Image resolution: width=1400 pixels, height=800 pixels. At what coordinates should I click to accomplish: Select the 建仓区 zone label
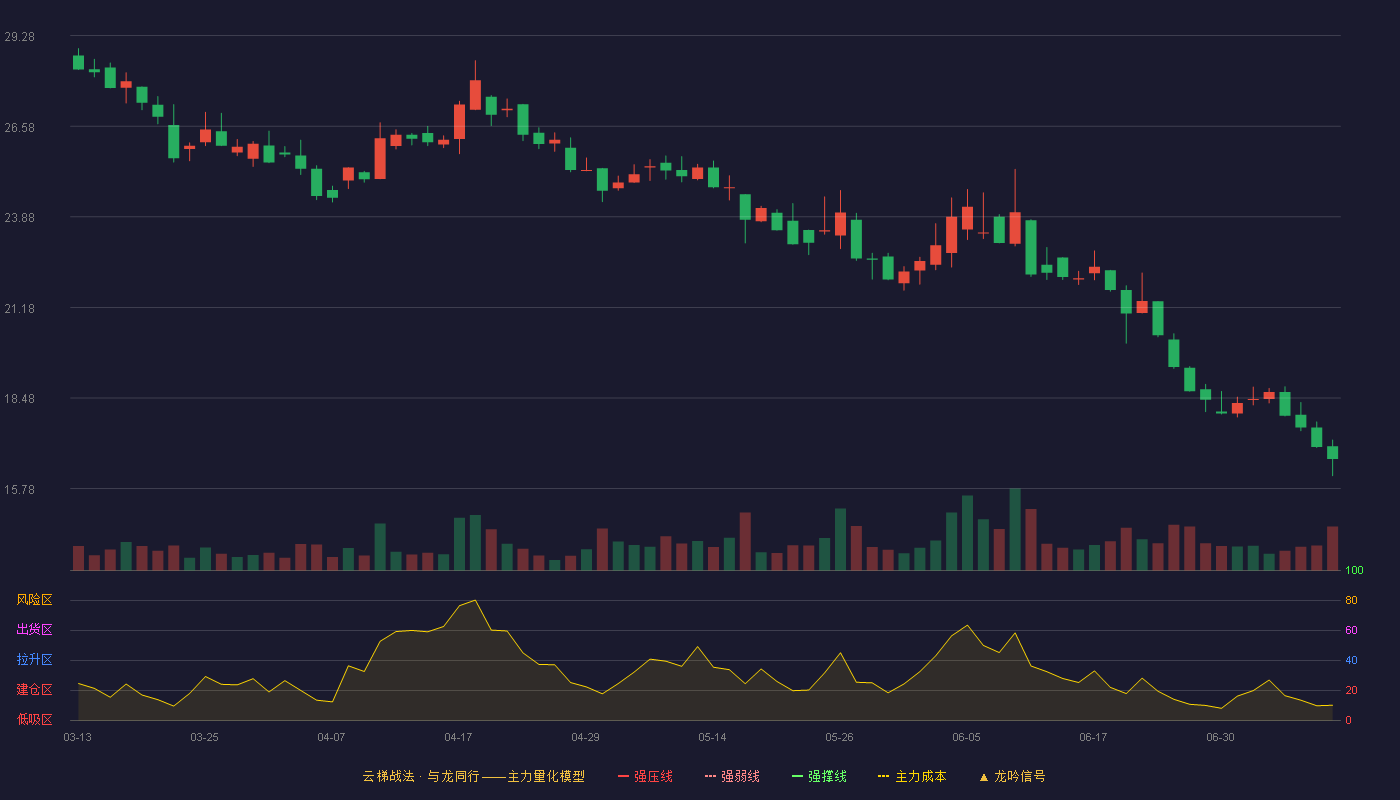tap(34, 690)
